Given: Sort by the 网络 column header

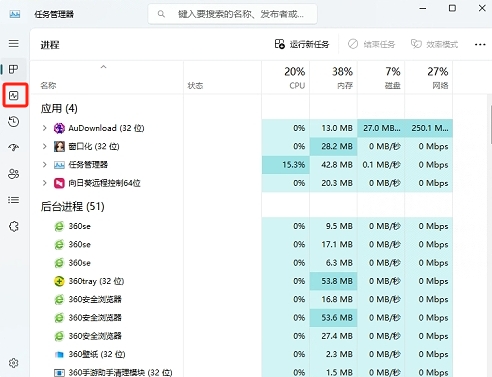Looking at the screenshot, I should coord(429,77).
